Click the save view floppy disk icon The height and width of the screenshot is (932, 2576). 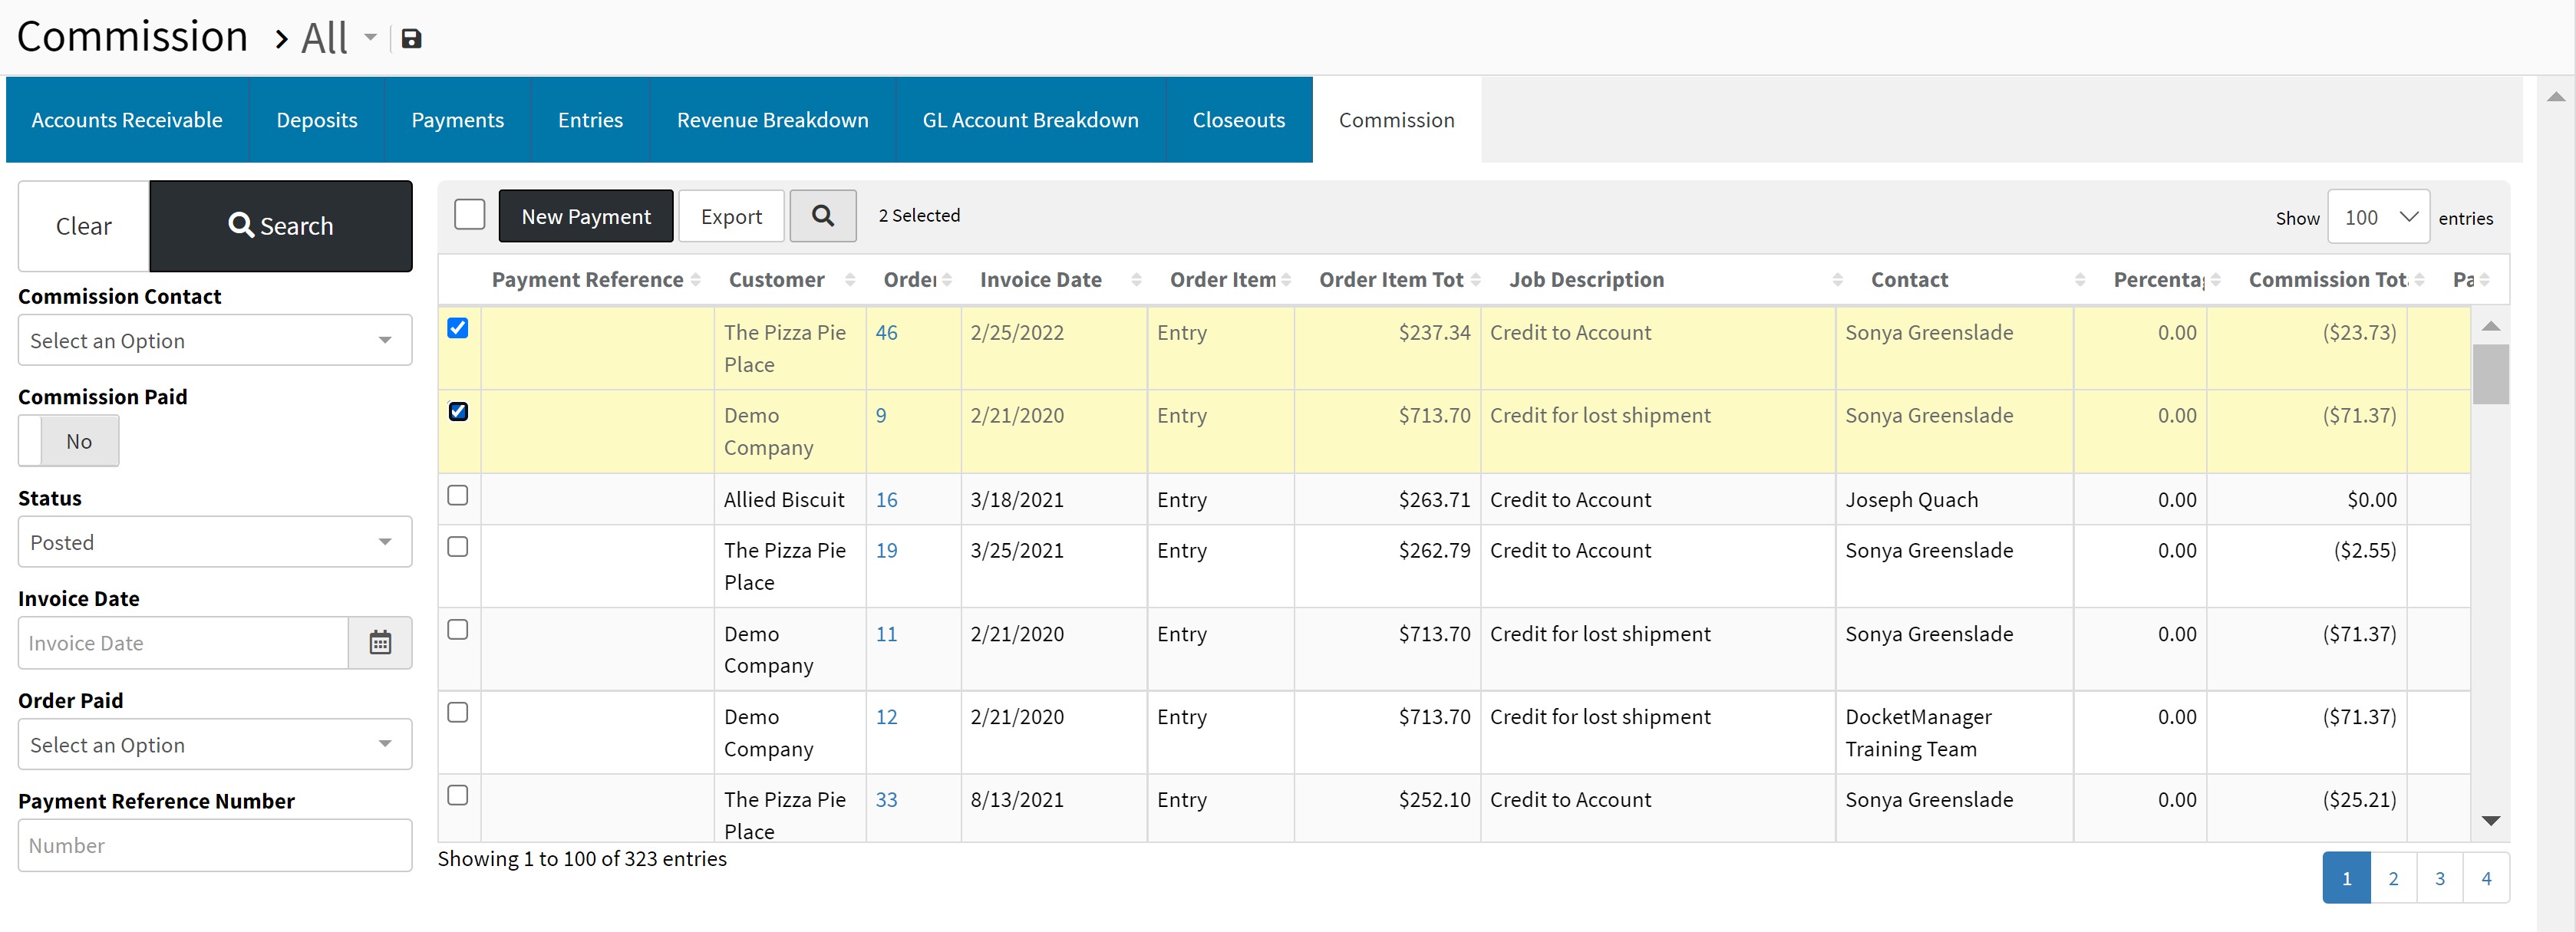411,39
